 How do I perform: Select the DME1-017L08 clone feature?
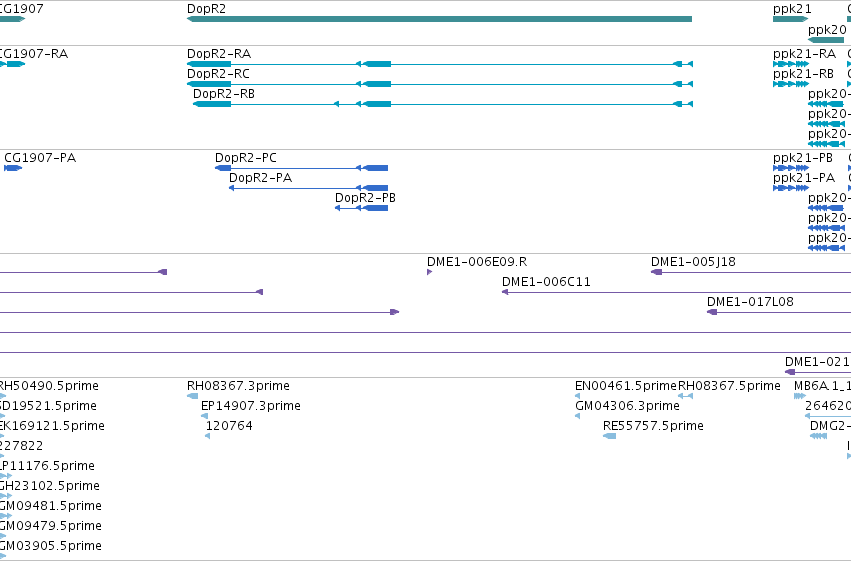[779, 312]
